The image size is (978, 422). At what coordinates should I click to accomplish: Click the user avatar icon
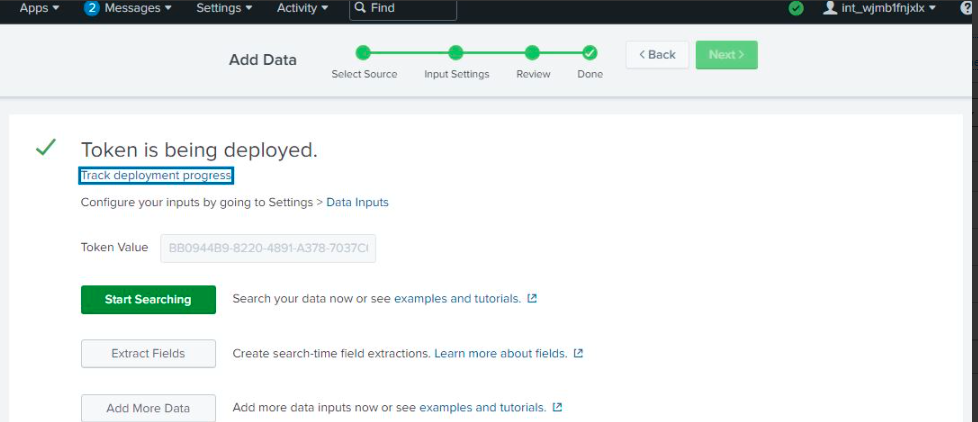pyautogui.click(x=829, y=8)
